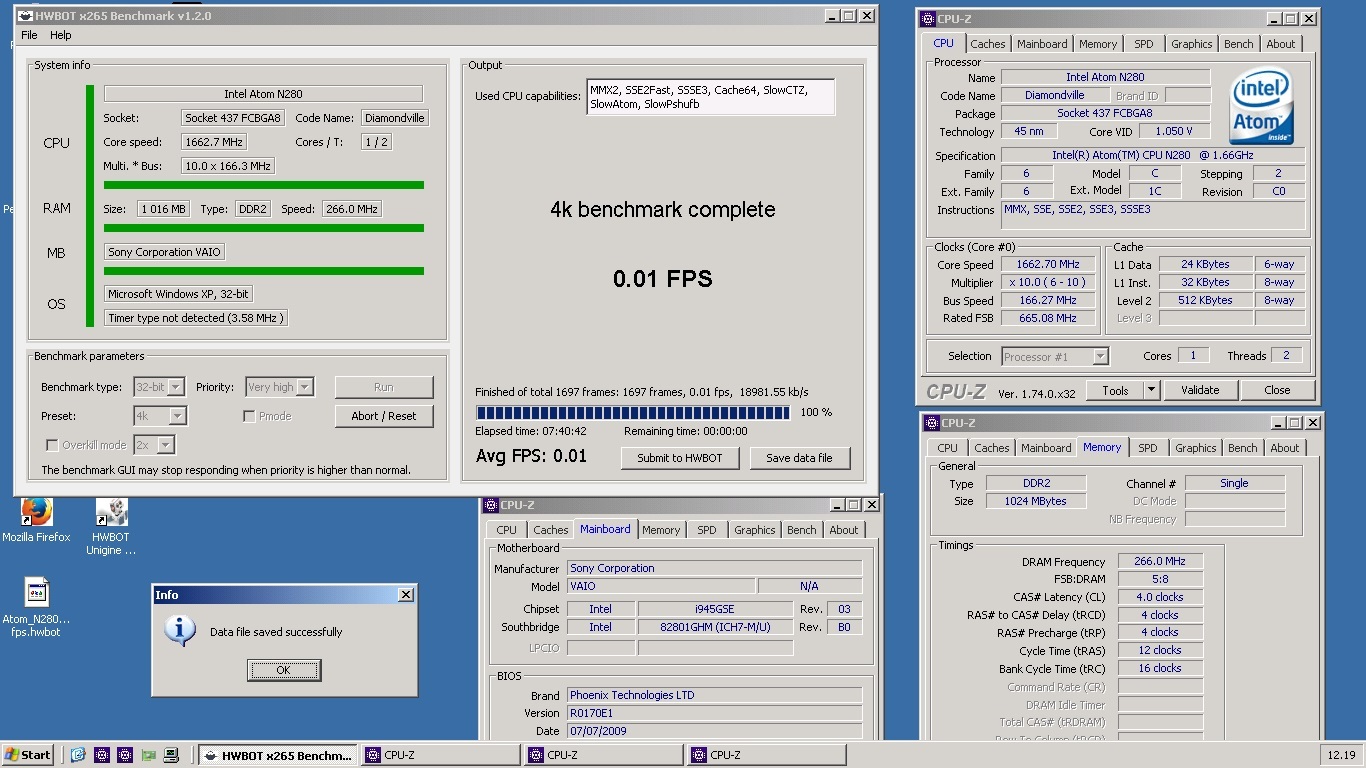
Task: Open the Priority Very high dropdown
Action: pos(279,387)
